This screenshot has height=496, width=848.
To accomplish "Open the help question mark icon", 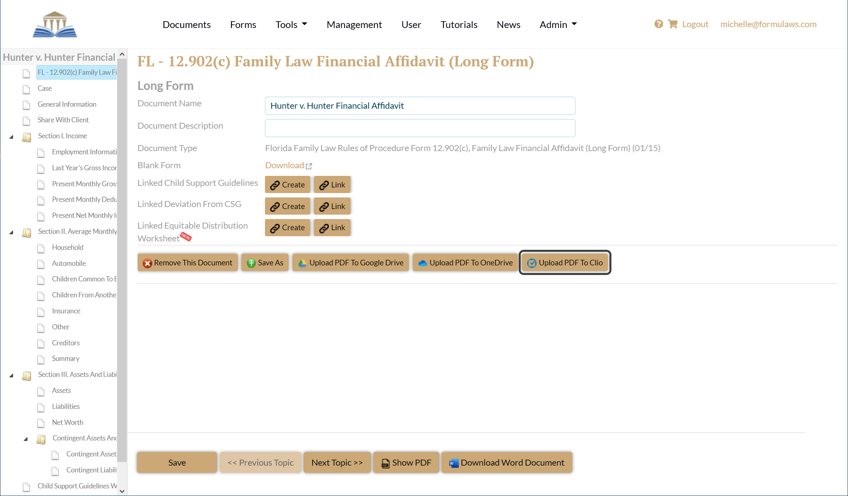I will tap(658, 24).
